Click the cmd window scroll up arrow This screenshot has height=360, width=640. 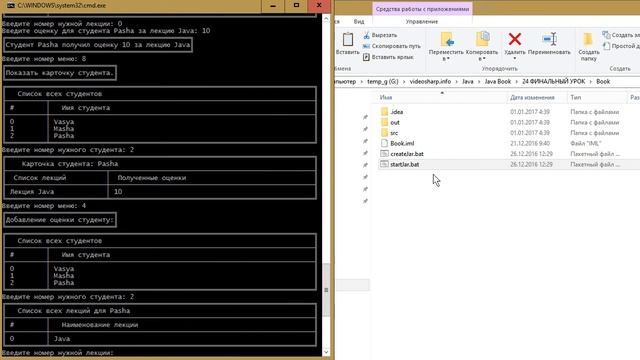[326, 19]
